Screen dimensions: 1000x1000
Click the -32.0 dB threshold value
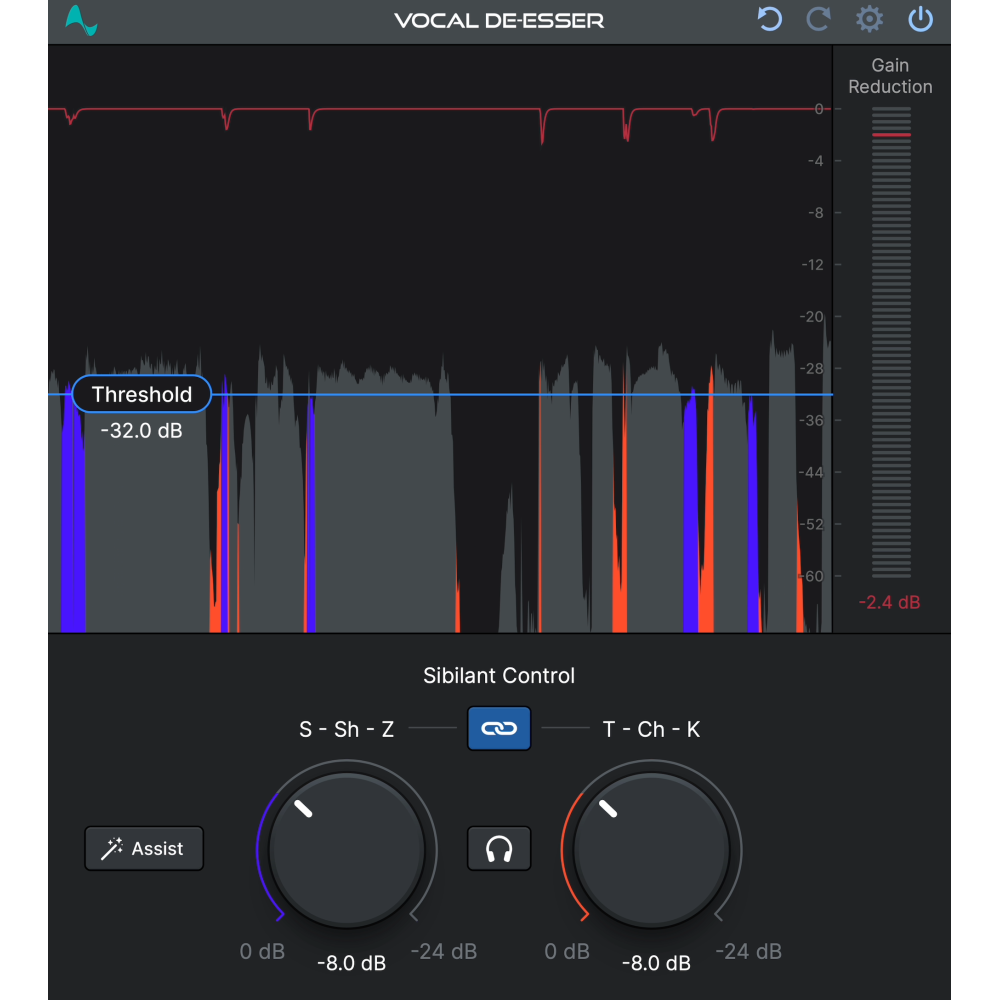pos(140,430)
